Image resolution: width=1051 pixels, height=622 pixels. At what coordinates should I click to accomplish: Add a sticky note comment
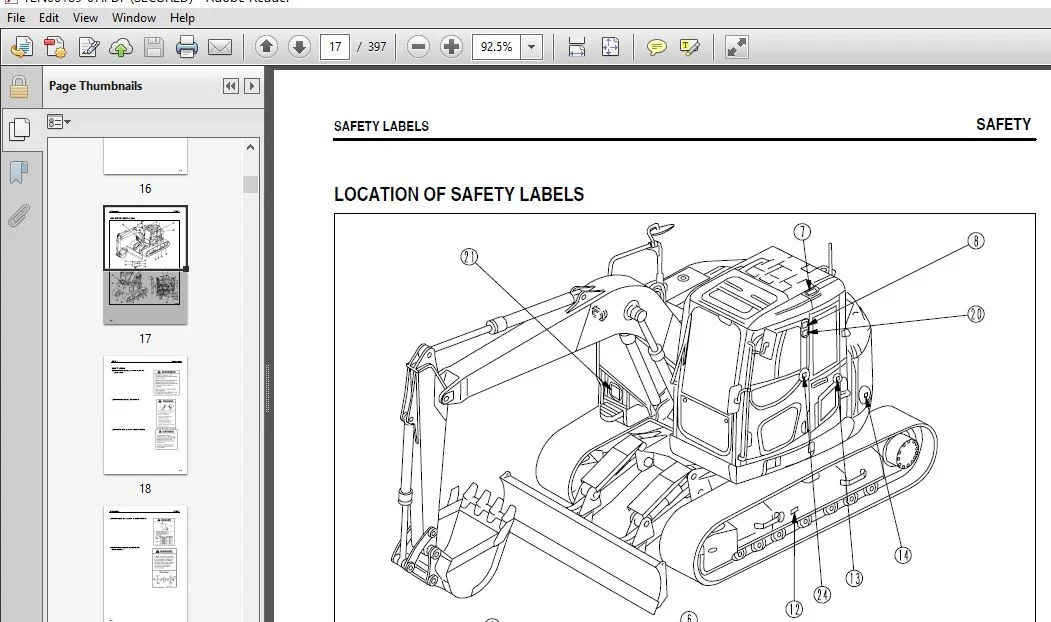[656, 47]
